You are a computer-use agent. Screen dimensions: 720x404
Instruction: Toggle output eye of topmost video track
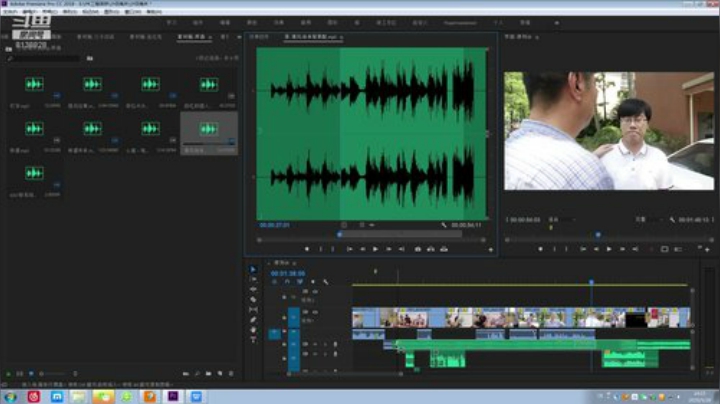(x=315, y=292)
